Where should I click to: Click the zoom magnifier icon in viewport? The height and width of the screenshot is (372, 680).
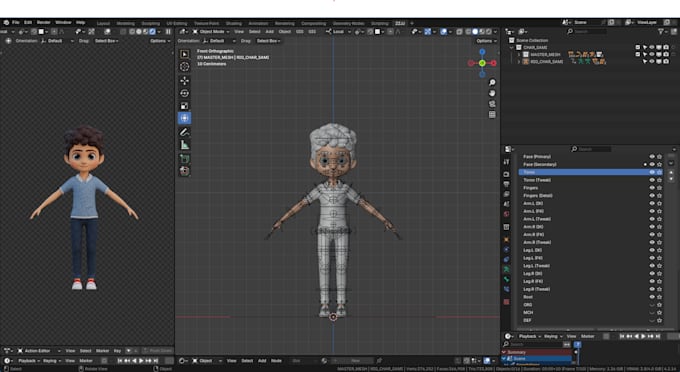pos(492,82)
